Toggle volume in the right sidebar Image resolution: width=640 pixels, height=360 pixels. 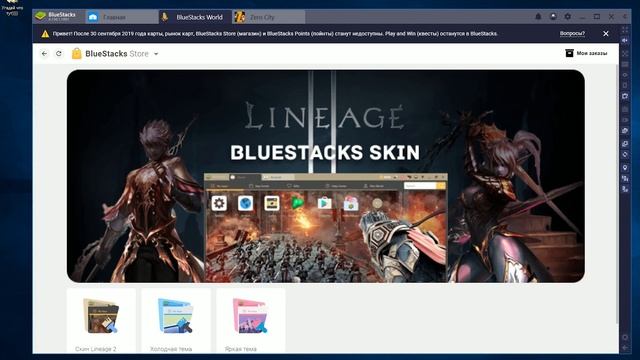coord(625,40)
